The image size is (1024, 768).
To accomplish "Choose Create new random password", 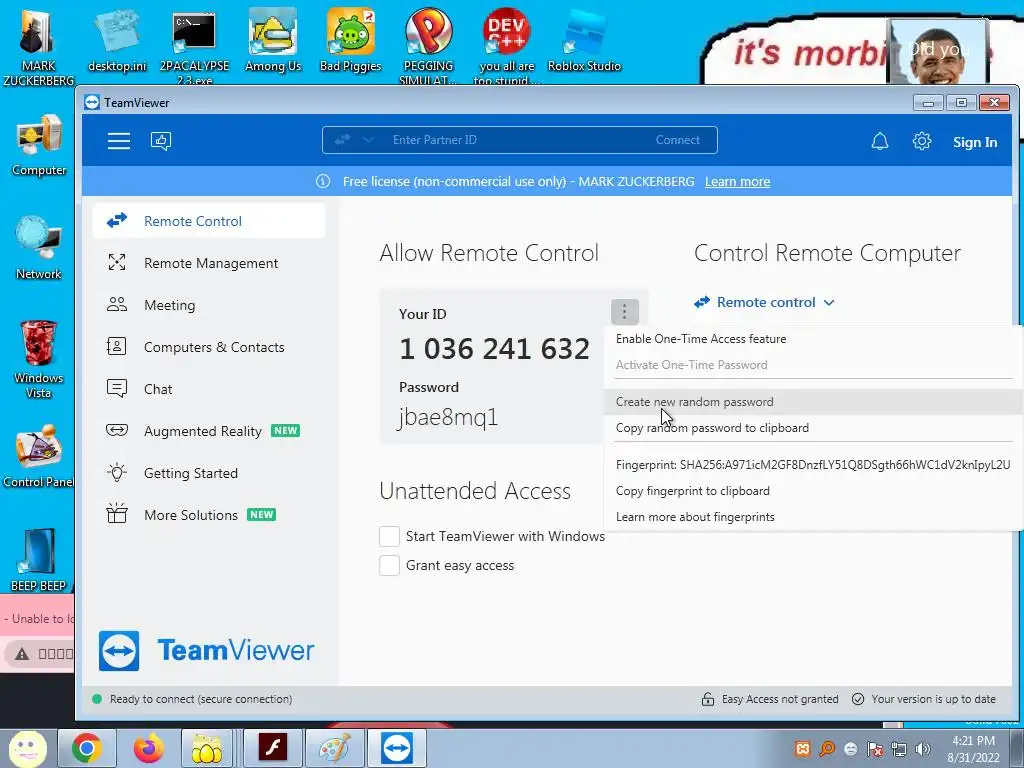I will point(813,402).
